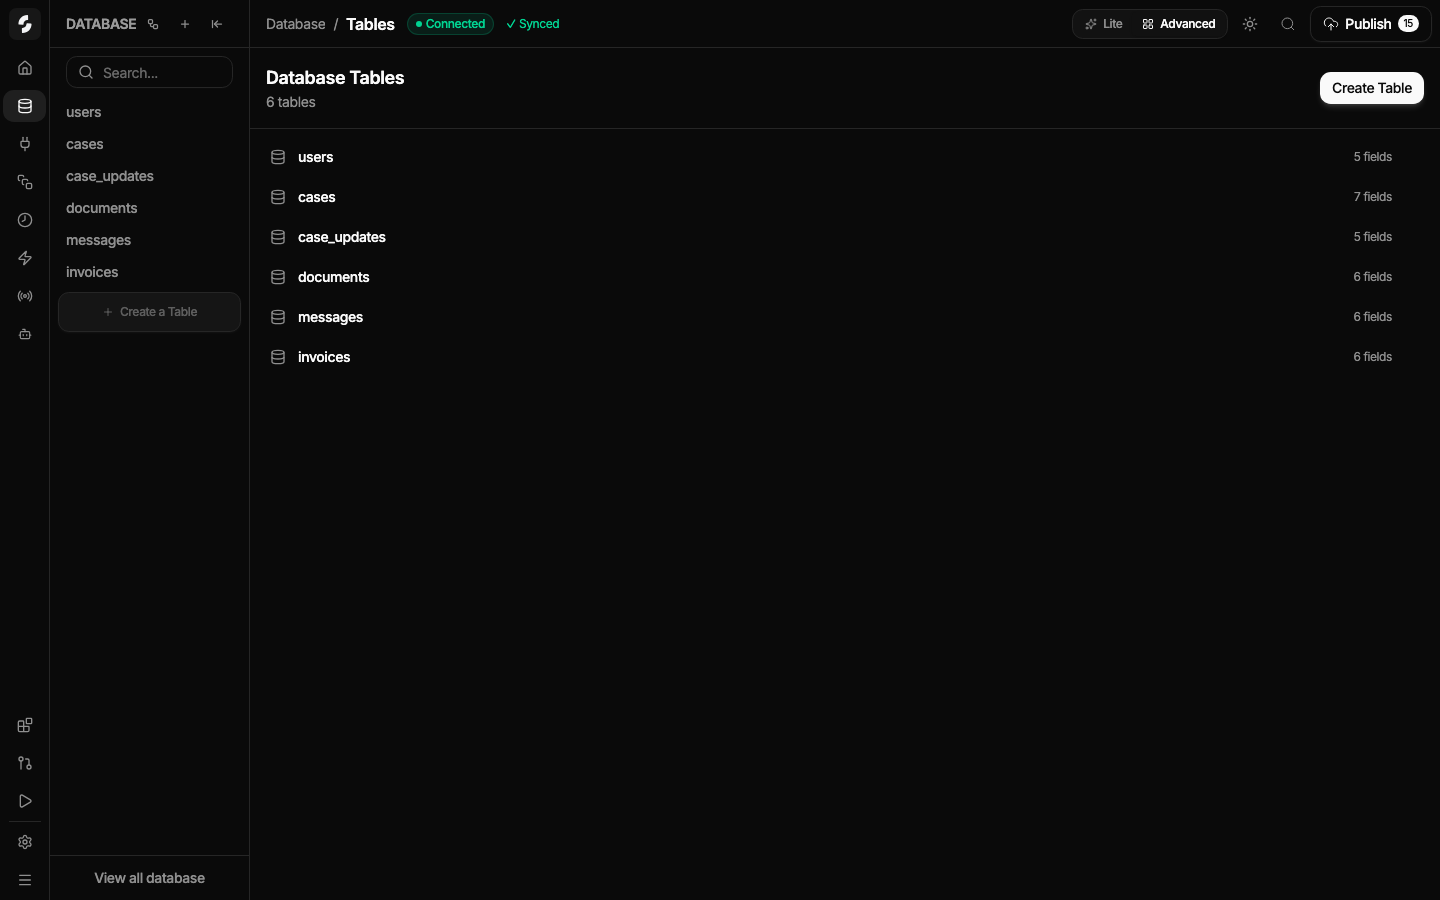The image size is (1440, 900).
Task: Click the case_updates table row icon
Action: (x=278, y=237)
